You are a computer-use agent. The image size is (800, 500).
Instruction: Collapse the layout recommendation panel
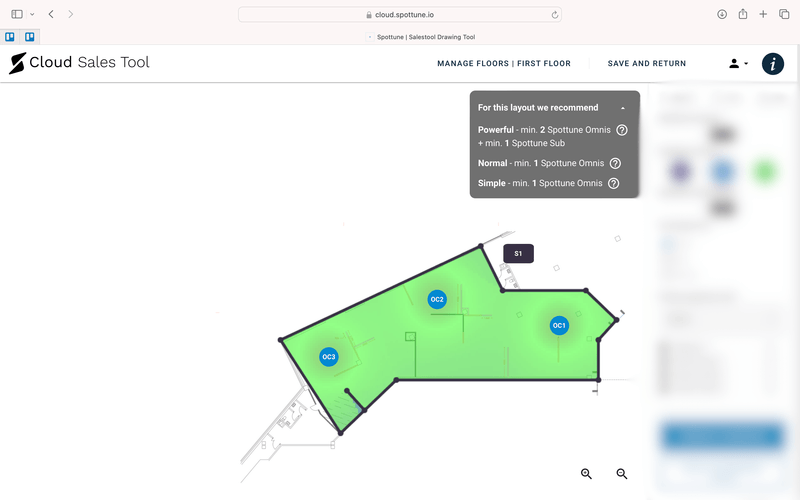pos(623,108)
